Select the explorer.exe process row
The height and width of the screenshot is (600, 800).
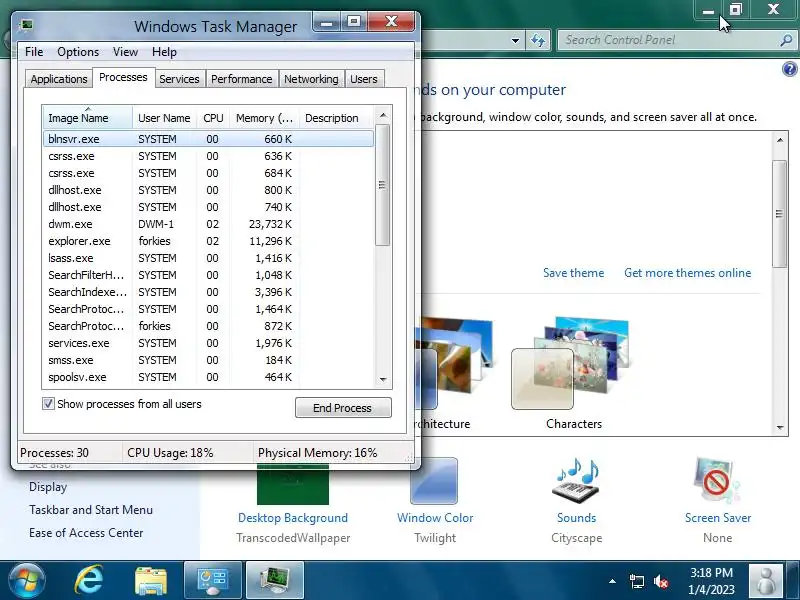coord(209,241)
